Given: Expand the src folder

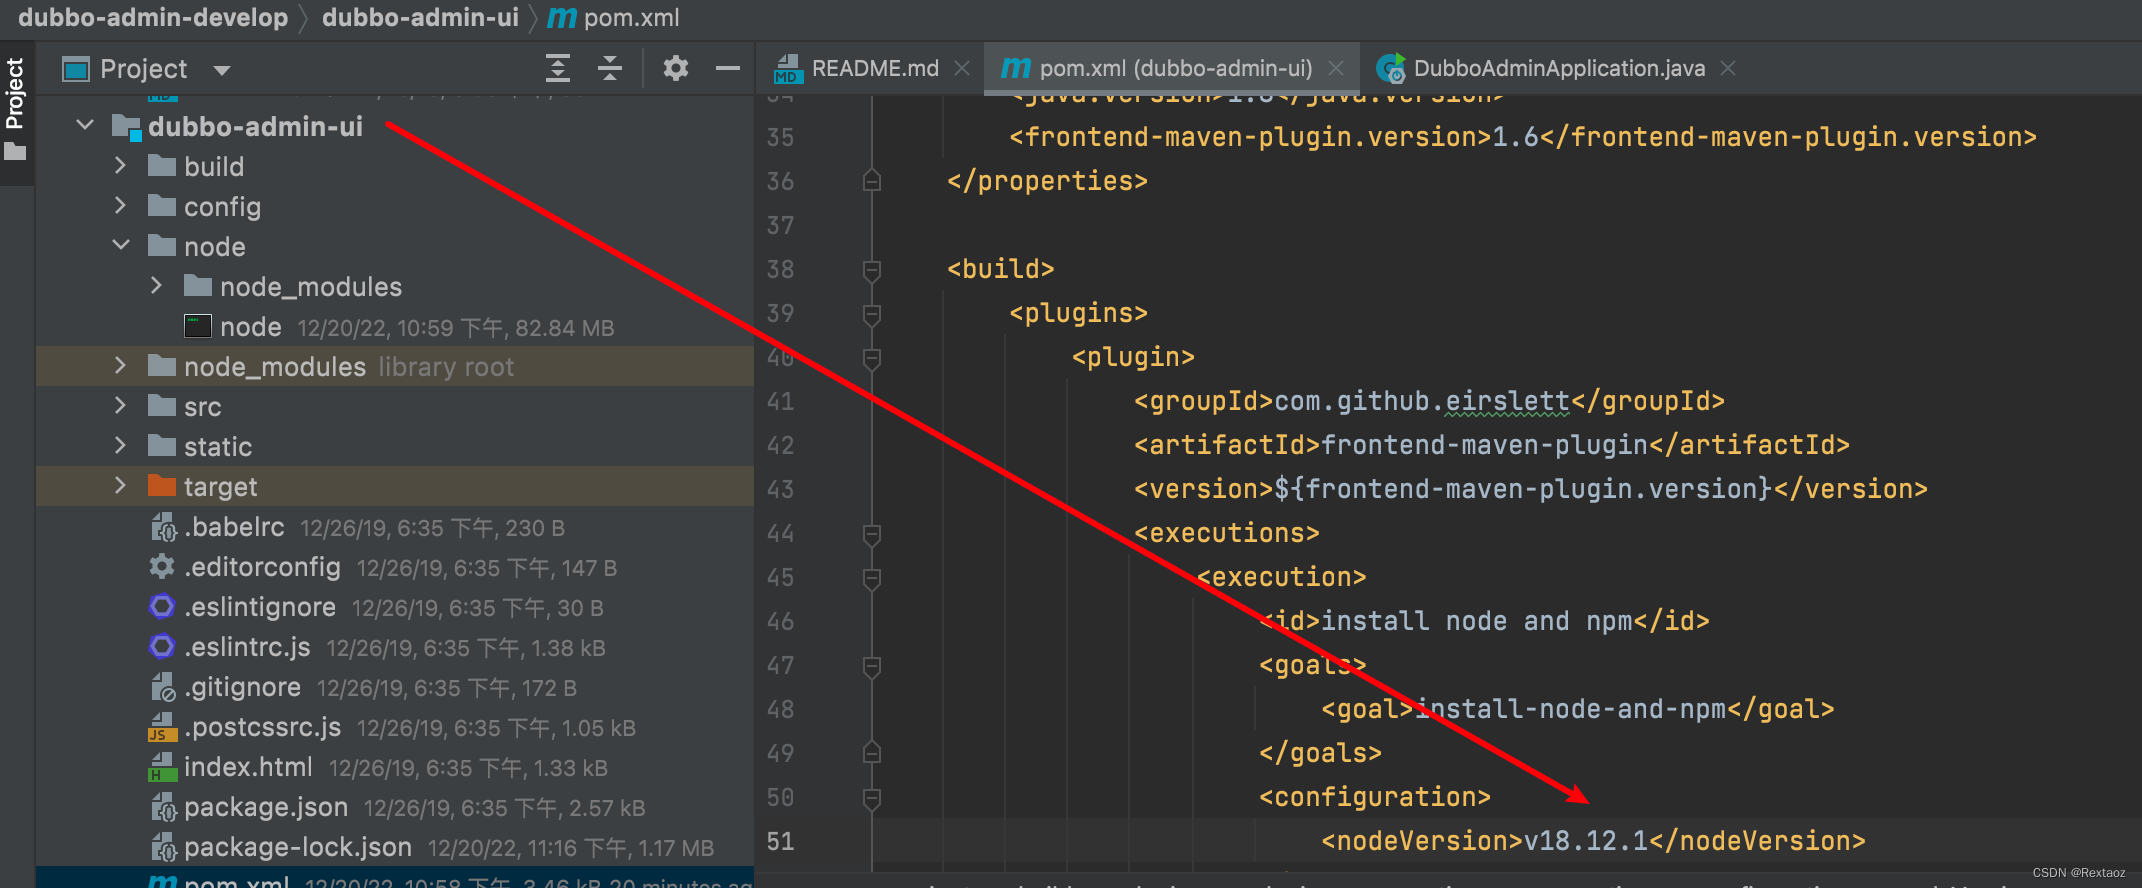Looking at the screenshot, I should pyautogui.click(x=120, y=406).
